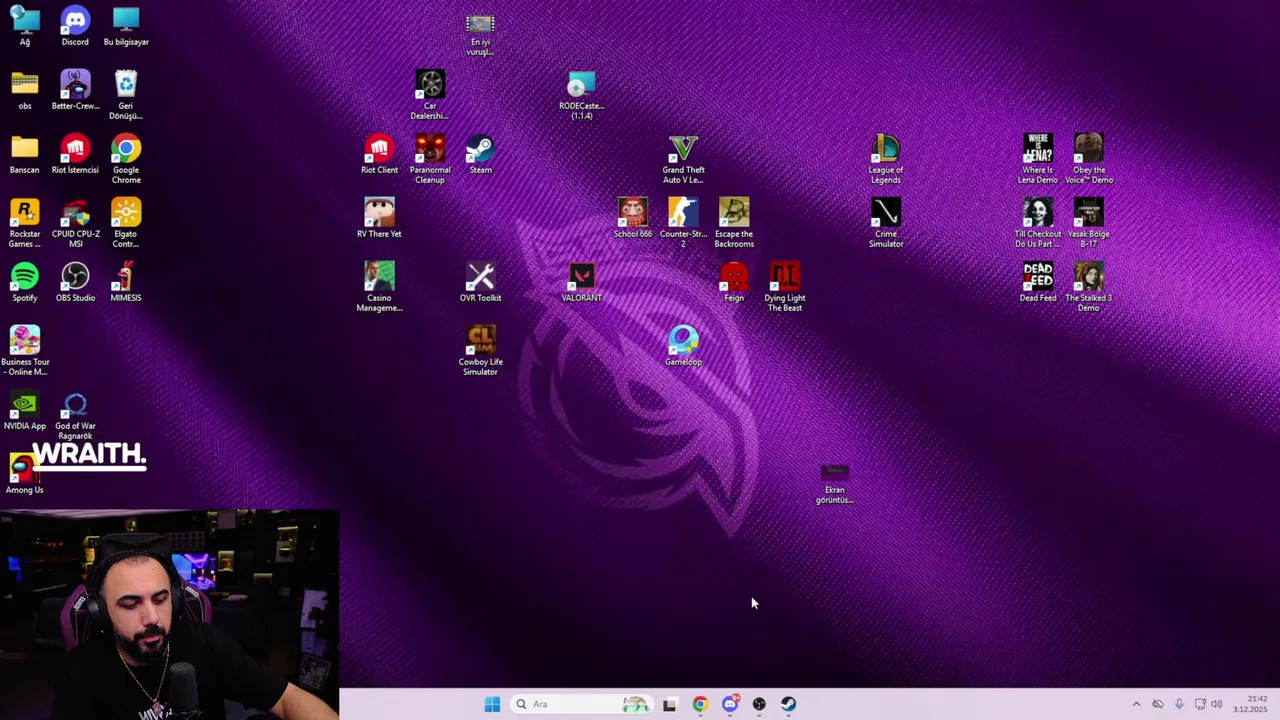Open RV There Yet game

(x=379, y=218)
